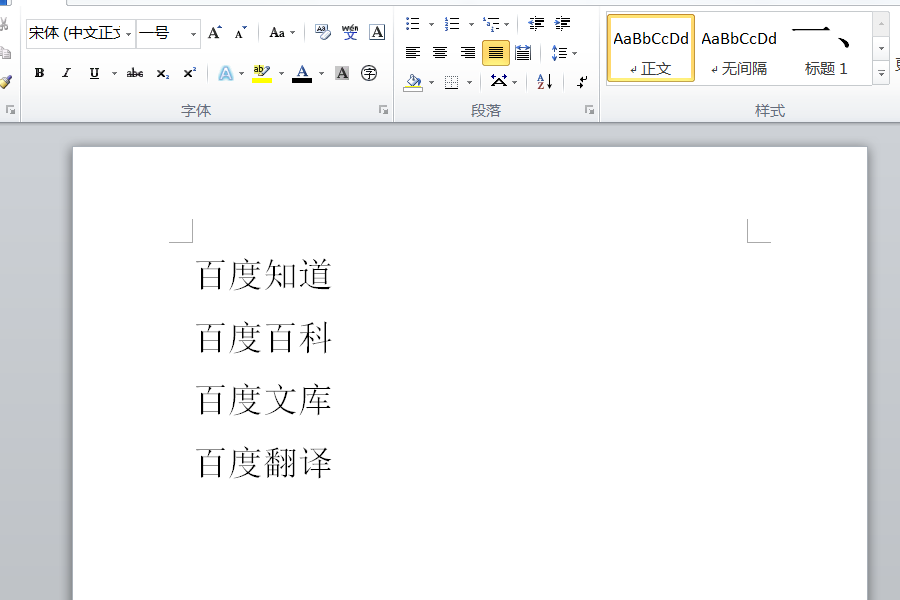
Task: Toggle Bold formatting
Action: 39,73
